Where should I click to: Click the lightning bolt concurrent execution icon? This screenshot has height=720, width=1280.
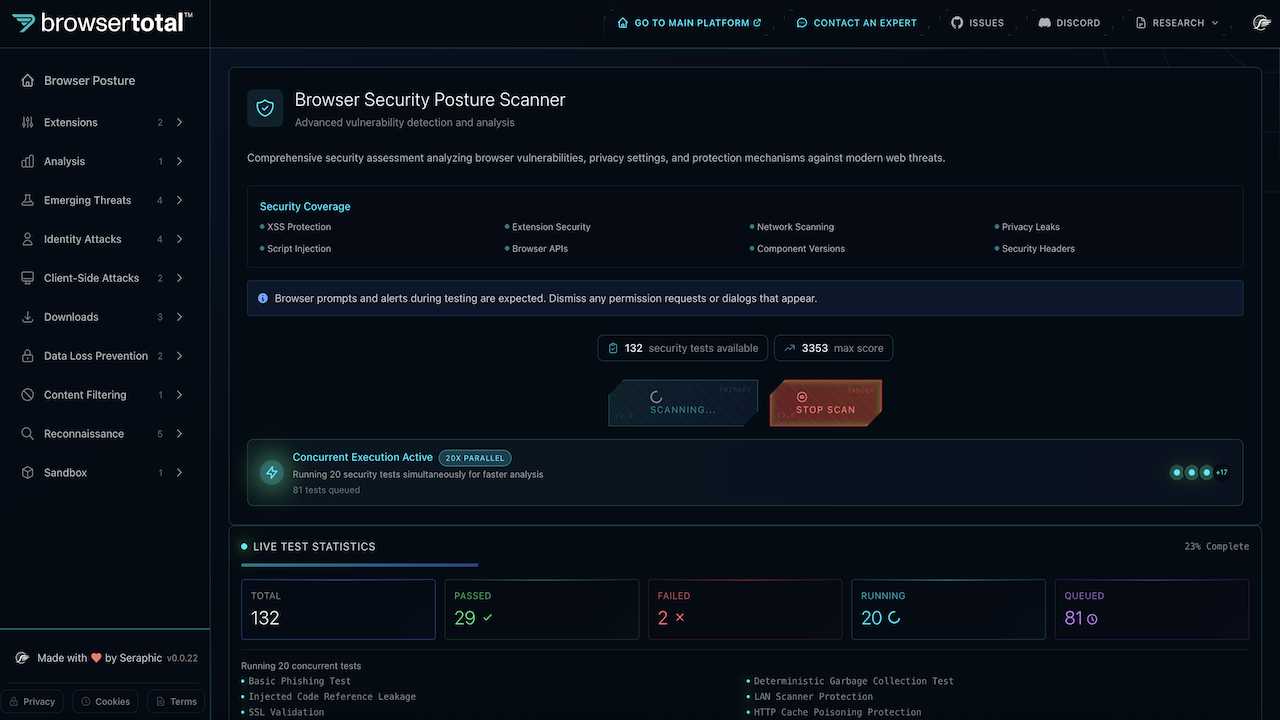click(272, 472)
